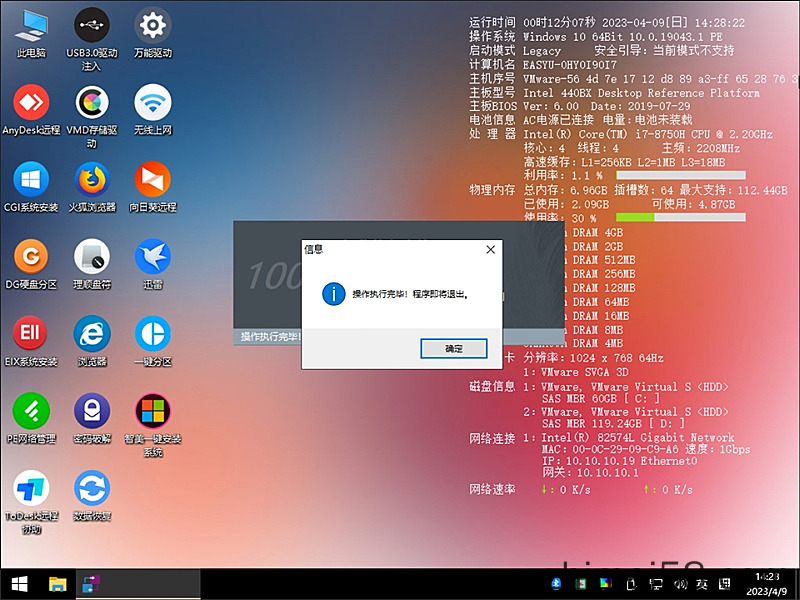Click the DRAM 512MB row
This screenshot has height=600, width=800.
[x=603, y=260]
